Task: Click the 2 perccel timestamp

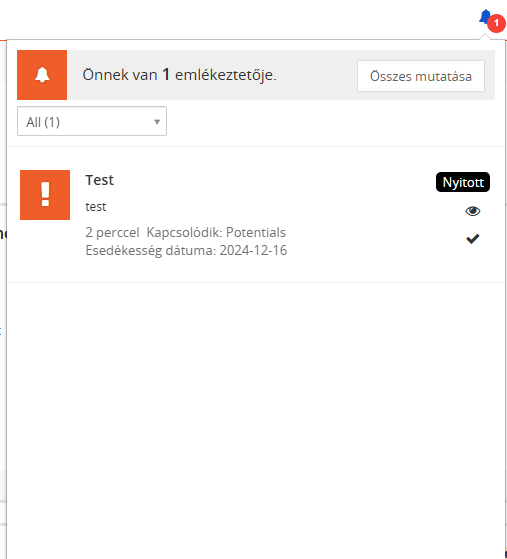Action: tap(112, 233)
